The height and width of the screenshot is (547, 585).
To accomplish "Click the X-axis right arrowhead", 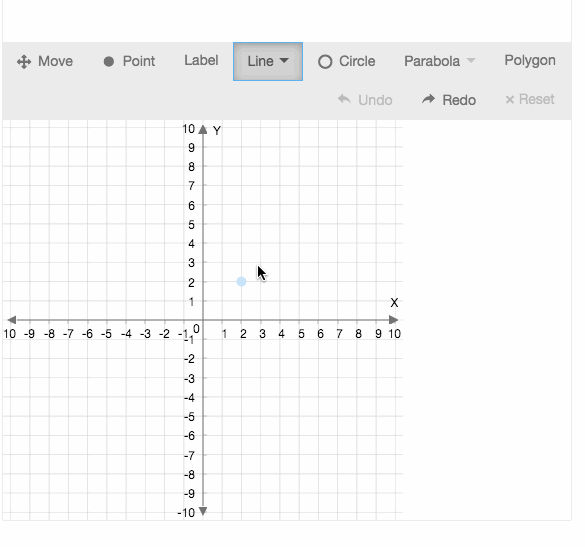I will click(x=393, y=320).
